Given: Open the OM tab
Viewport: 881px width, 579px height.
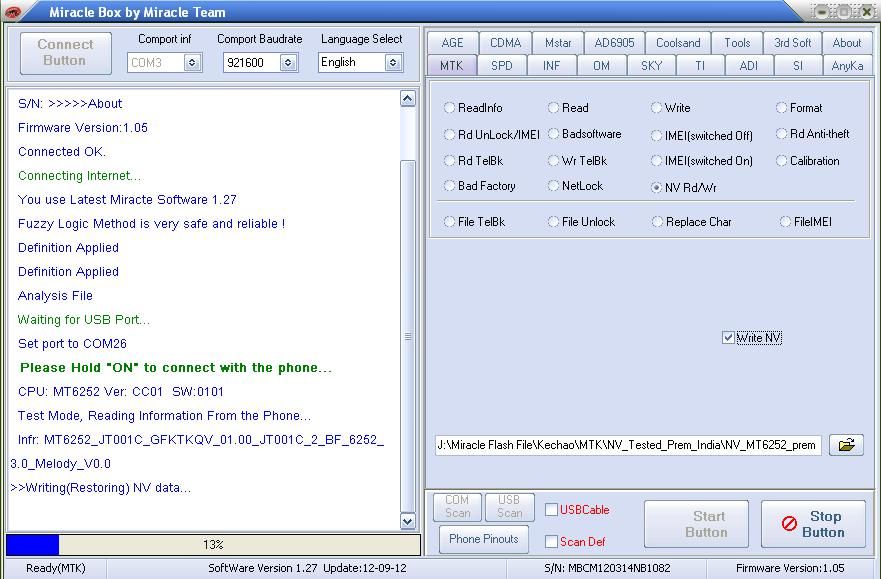Looking at the screenshot, I should pyautogui.click(x=601, y=66).
